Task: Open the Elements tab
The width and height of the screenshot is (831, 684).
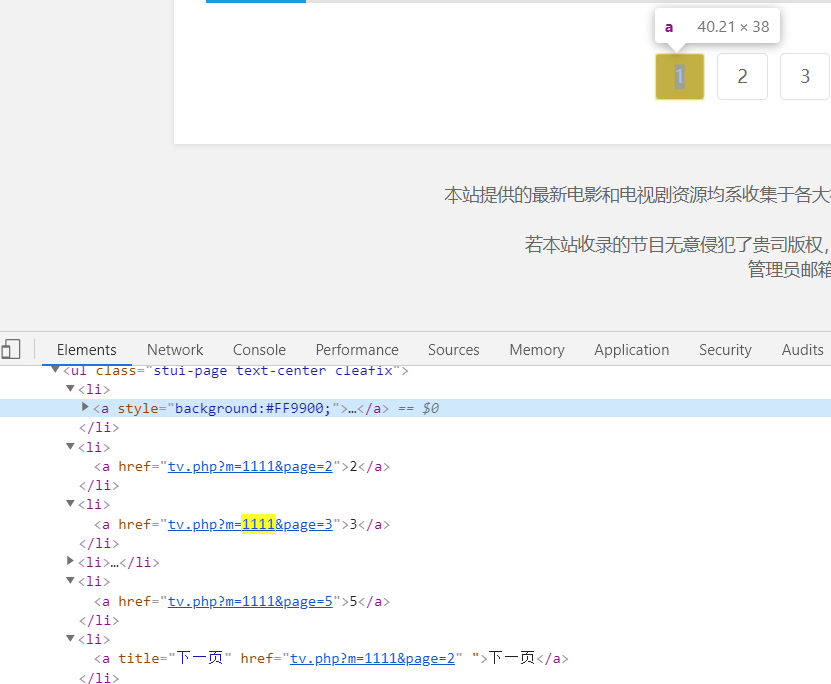Action: (86, 350)
